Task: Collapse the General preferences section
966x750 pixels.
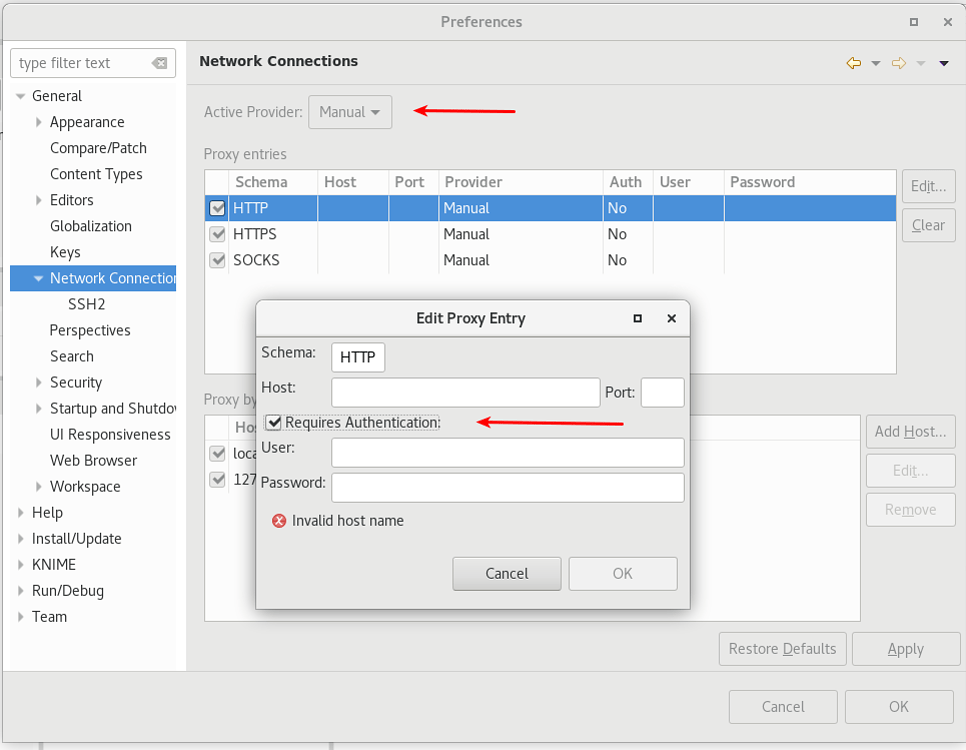Action: 21,96
